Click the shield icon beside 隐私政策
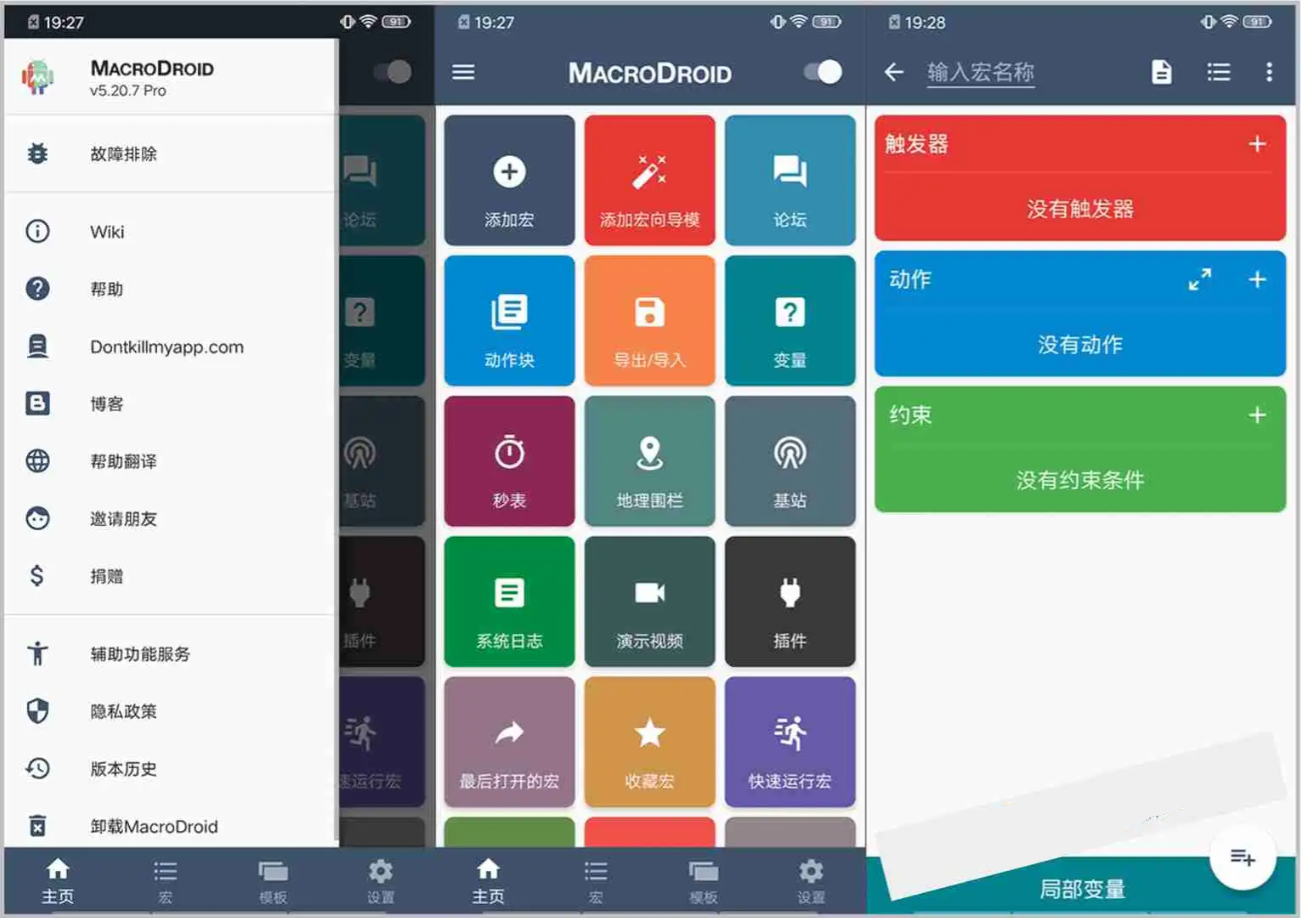Screen dimensions: 1301x918 tap(37, 711)
